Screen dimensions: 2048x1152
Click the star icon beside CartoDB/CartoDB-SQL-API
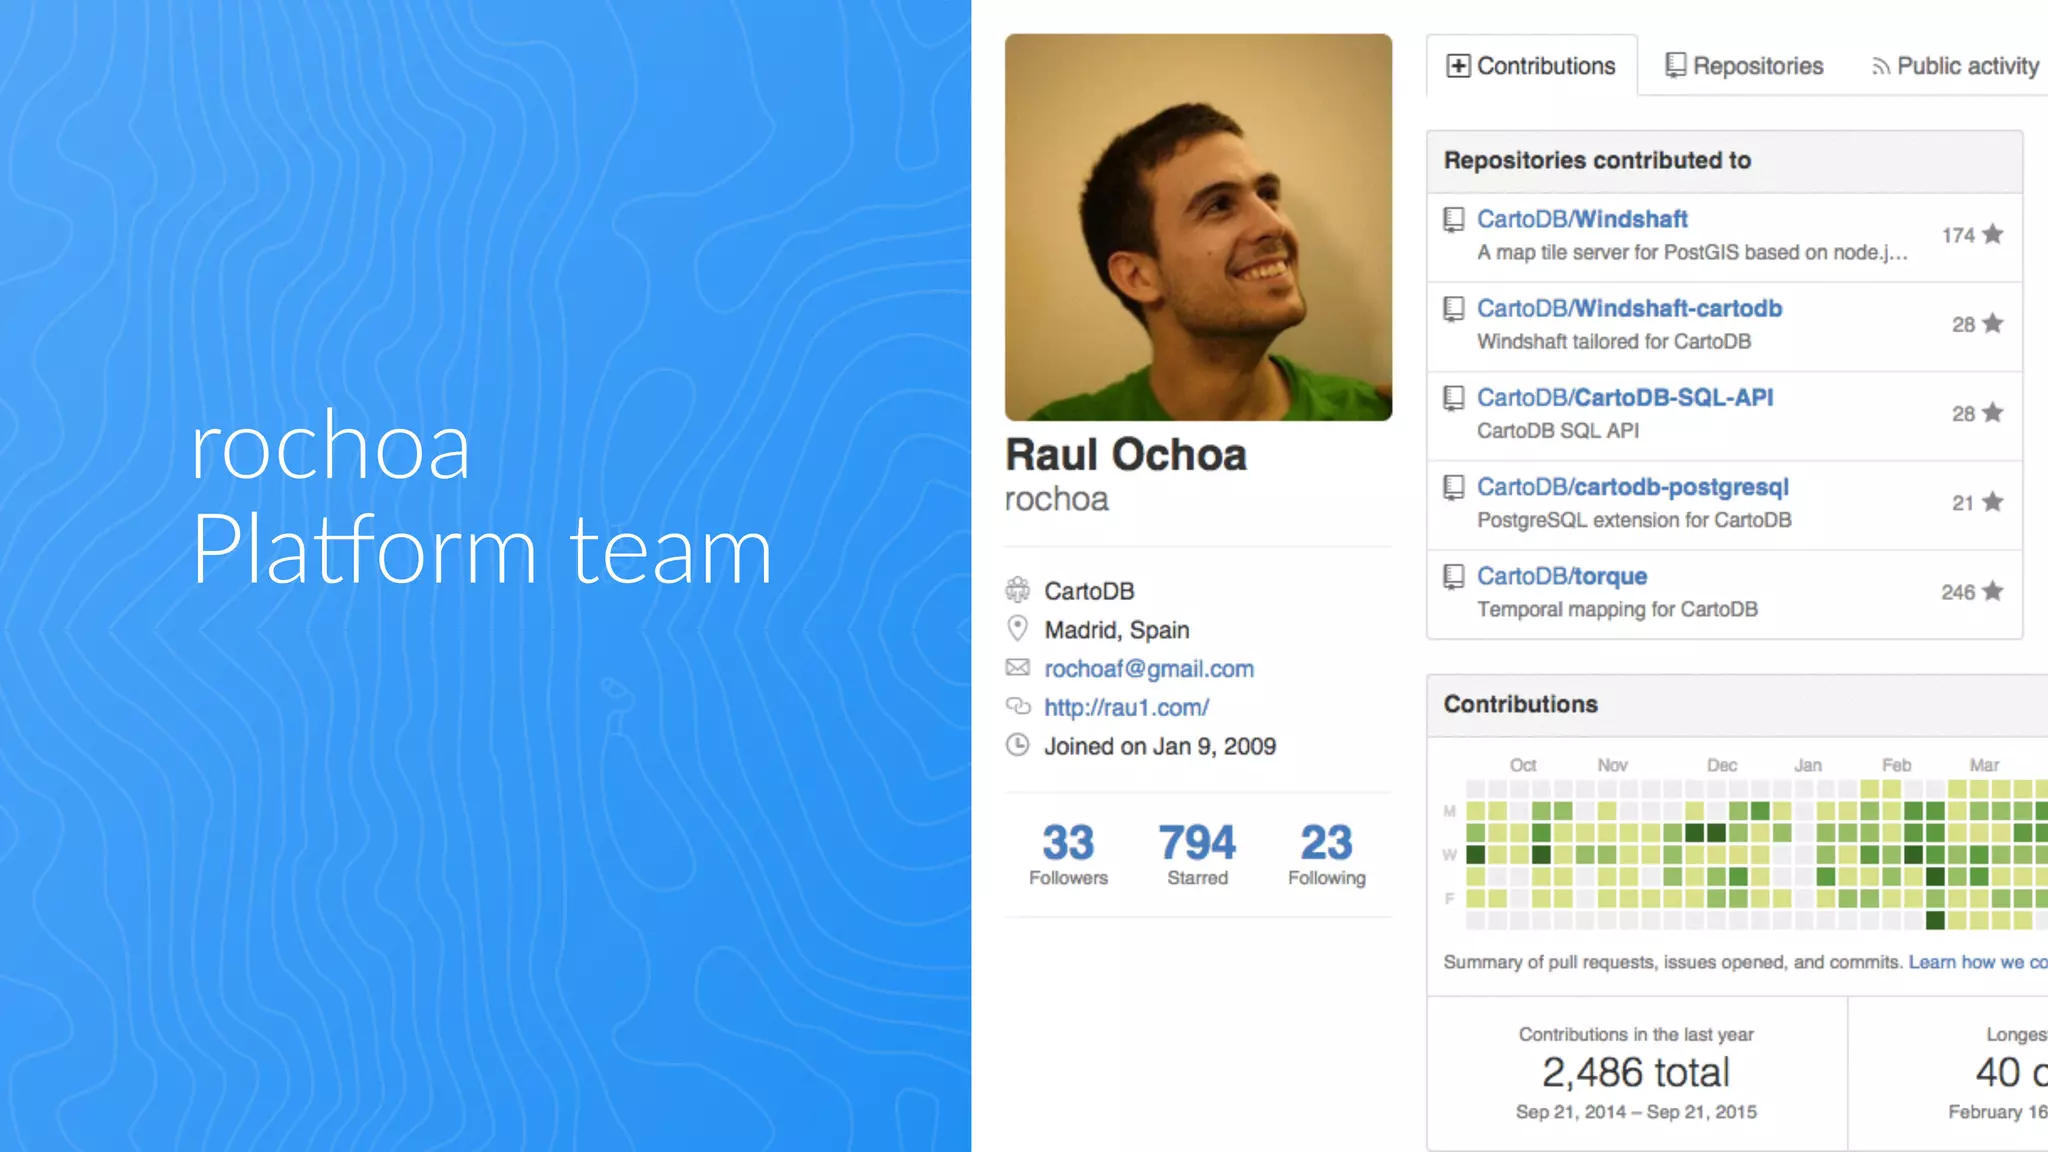(x=1992, y=412)
